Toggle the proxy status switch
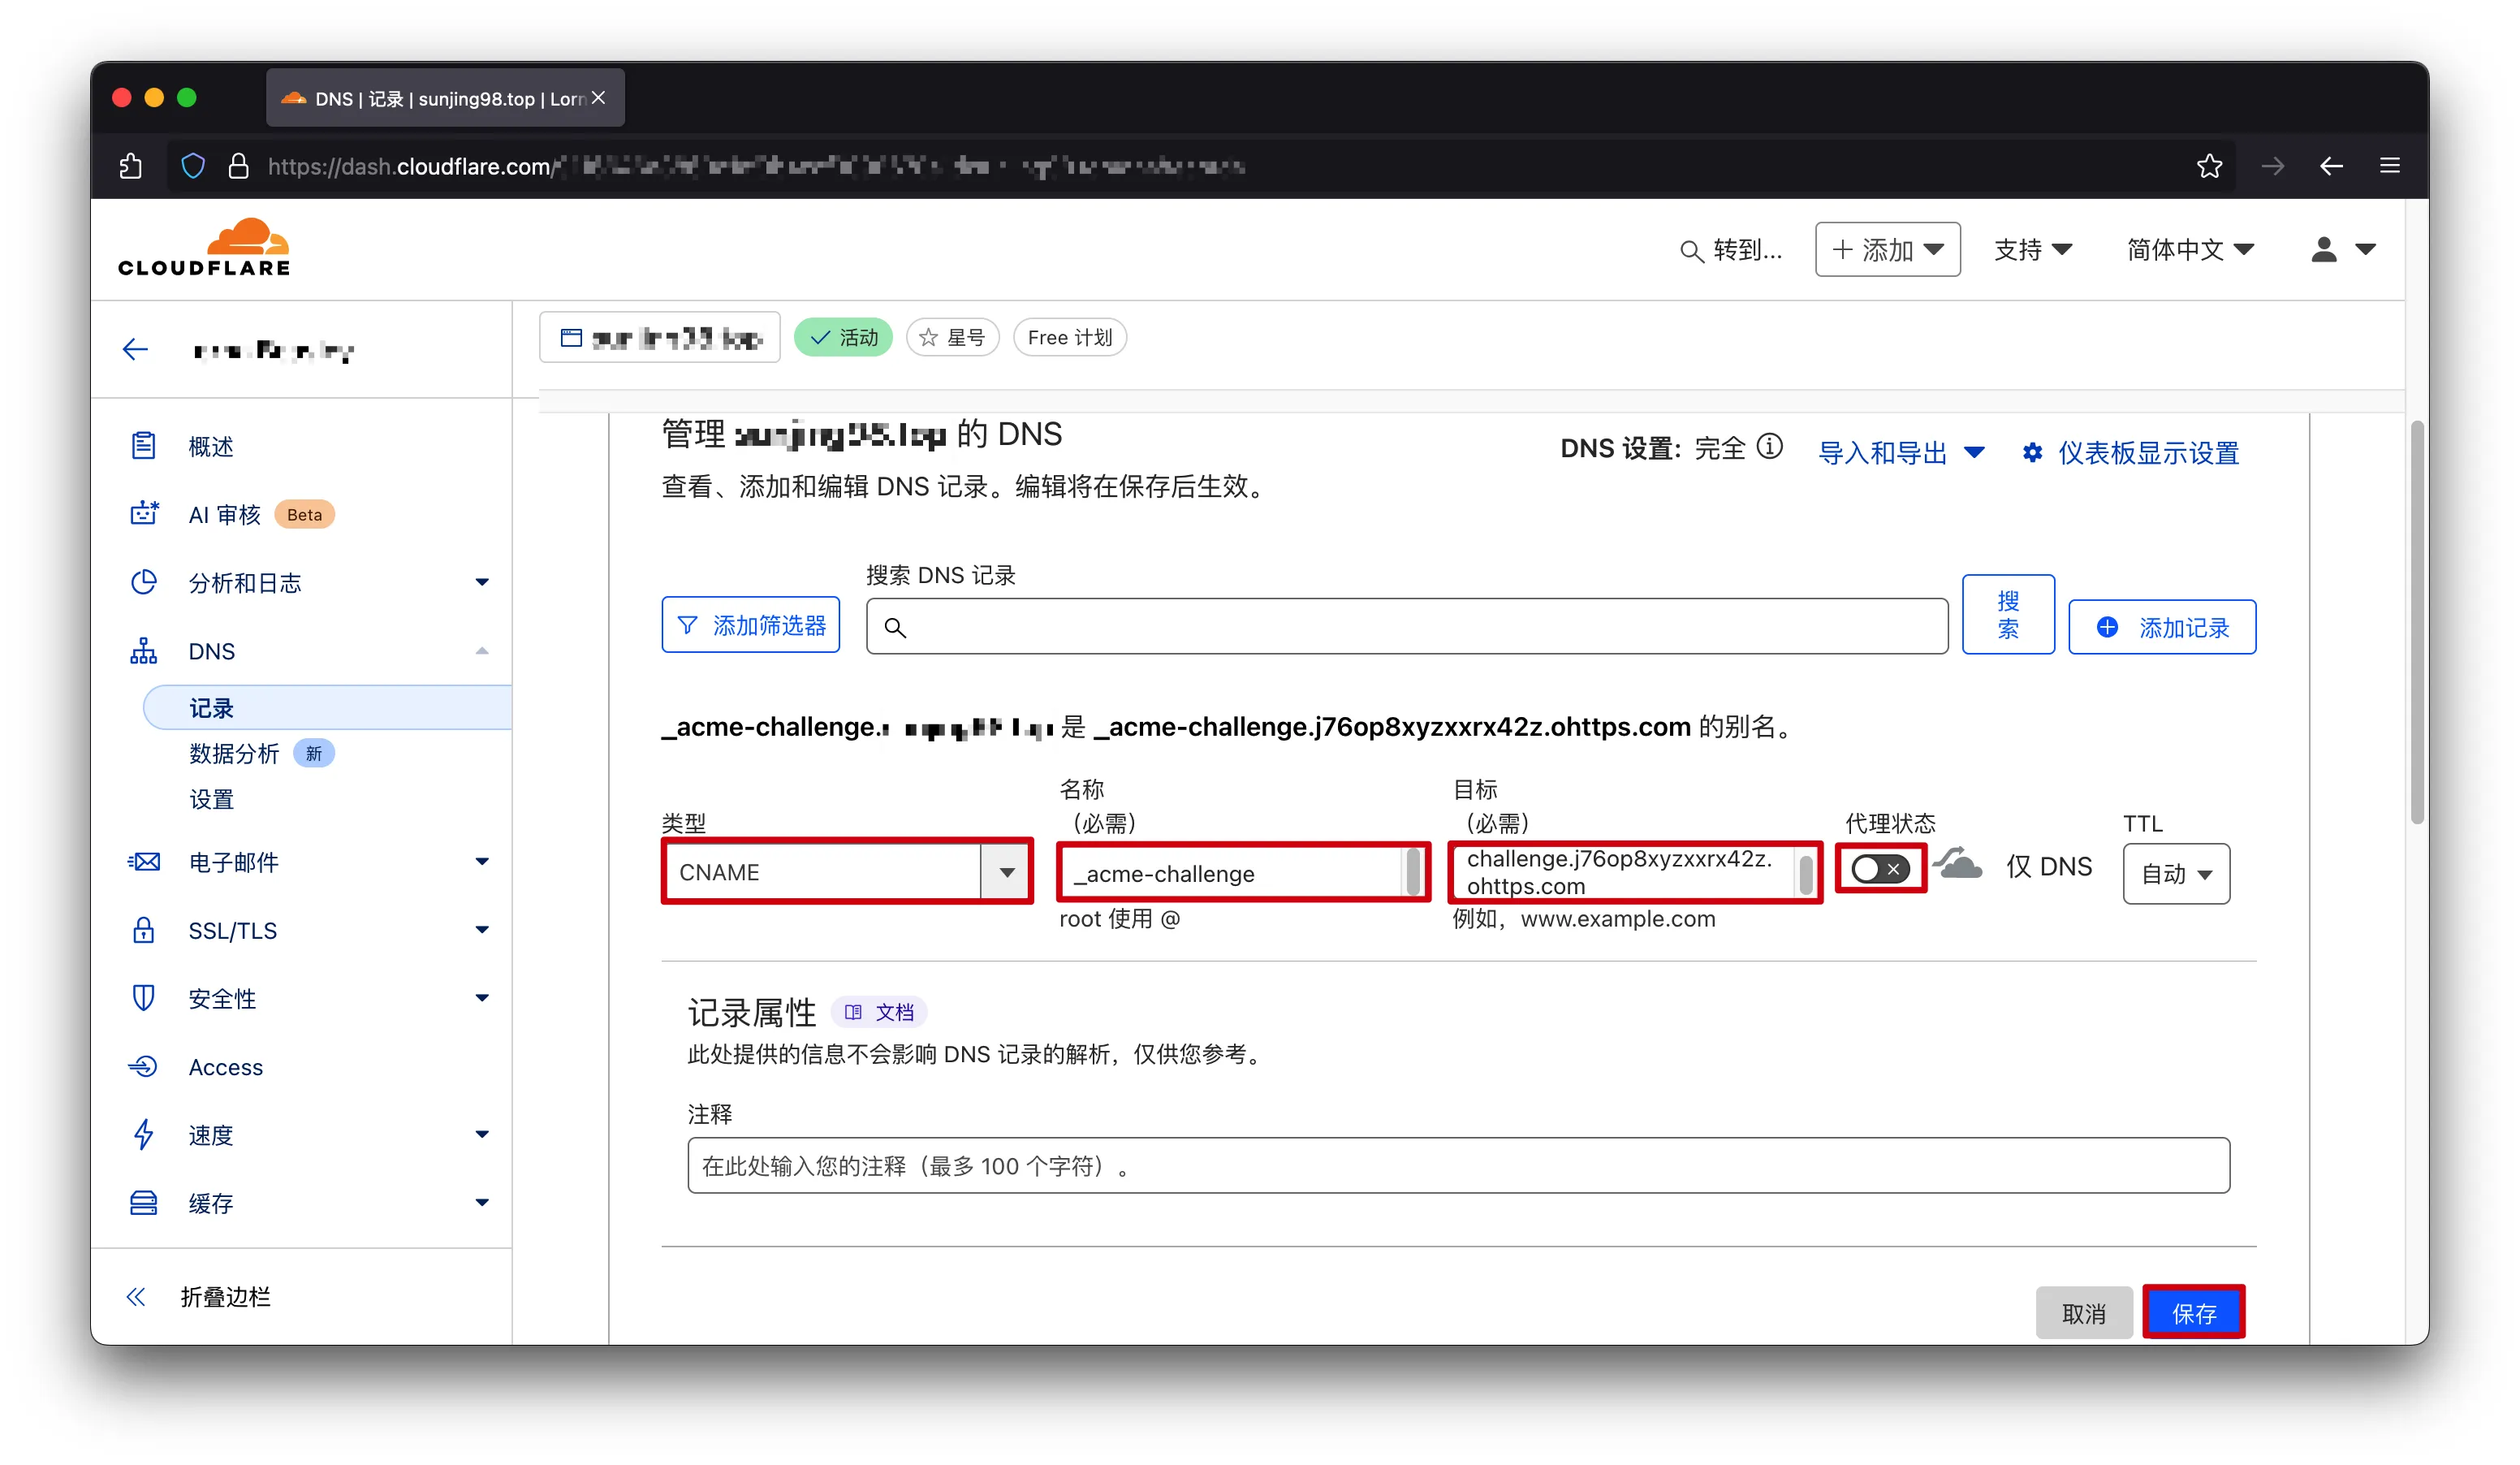The width and height of the screenshot is (2520, 1465). tap(1879, 869)
